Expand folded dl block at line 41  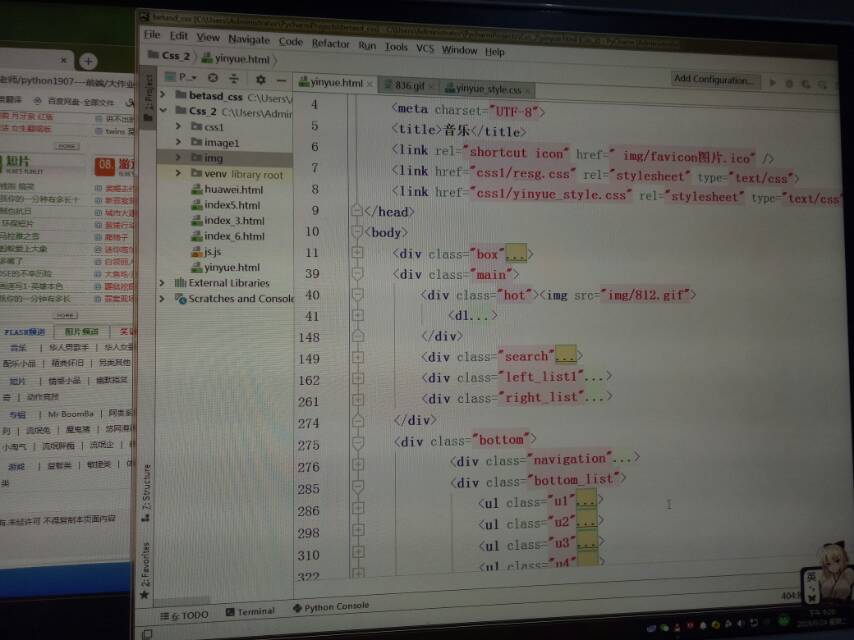357,315
